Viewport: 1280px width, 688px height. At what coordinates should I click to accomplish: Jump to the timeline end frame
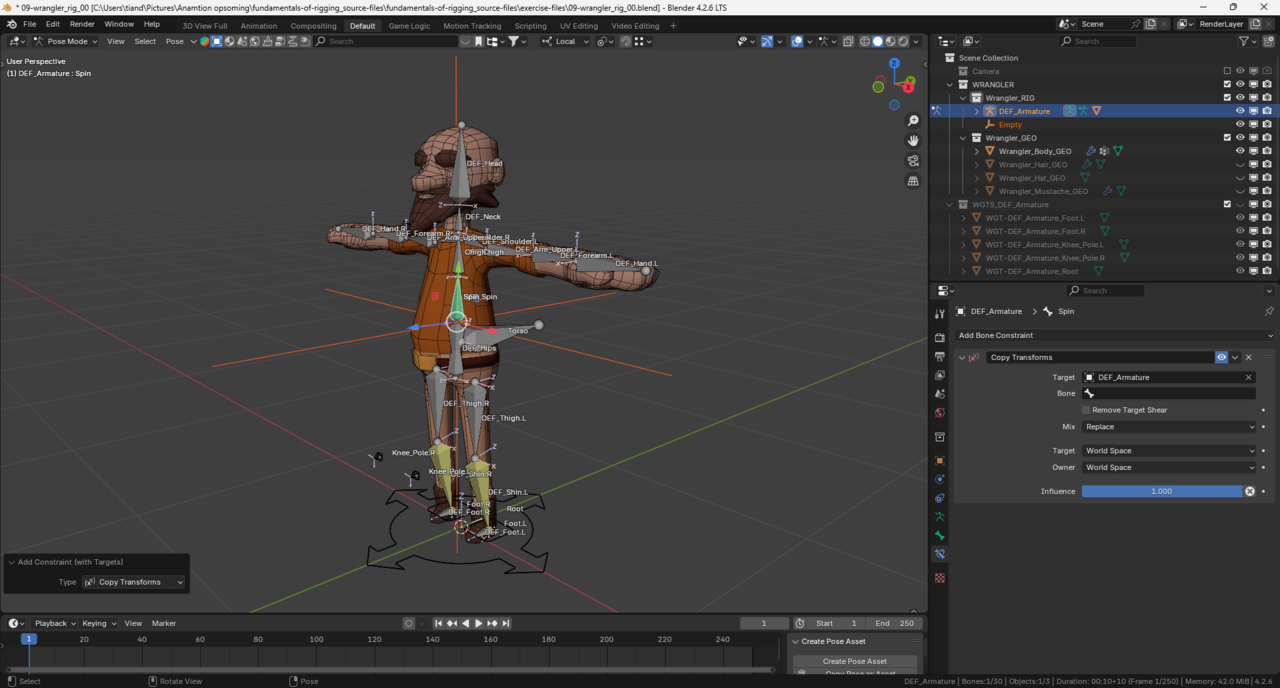pos(506,623)
